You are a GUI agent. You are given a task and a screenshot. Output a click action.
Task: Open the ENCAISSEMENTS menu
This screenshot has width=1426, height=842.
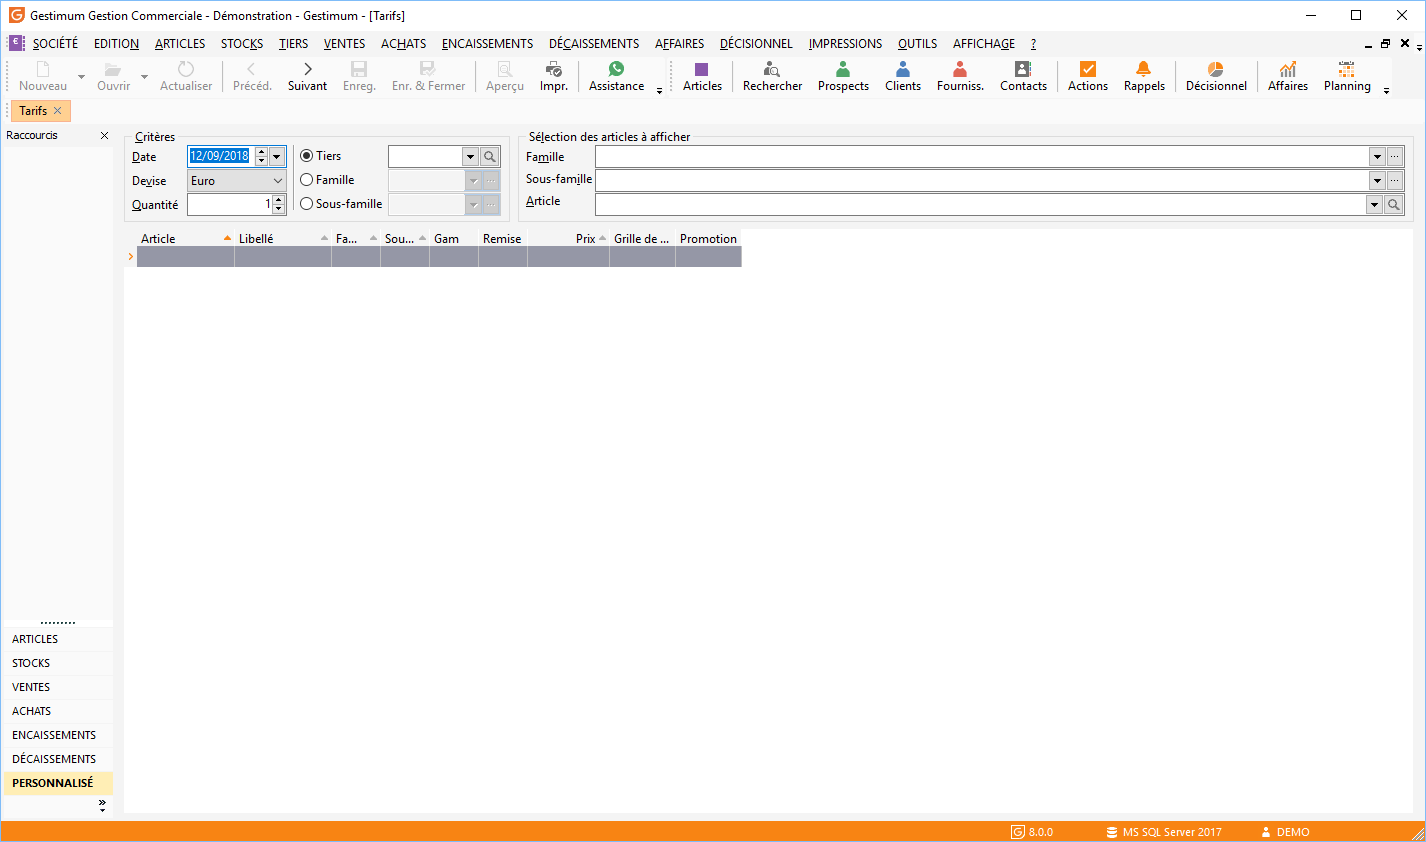click(487, 44)
